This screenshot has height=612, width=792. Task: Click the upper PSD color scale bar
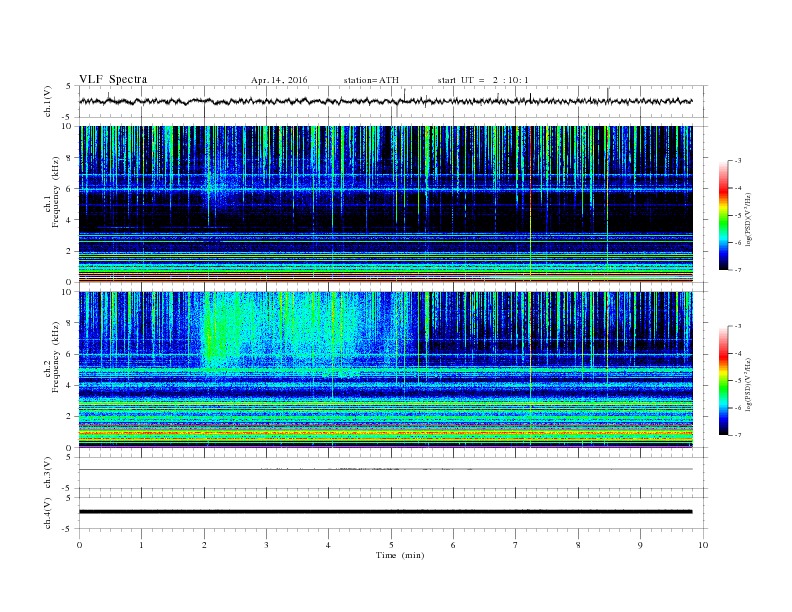point(723,216)
